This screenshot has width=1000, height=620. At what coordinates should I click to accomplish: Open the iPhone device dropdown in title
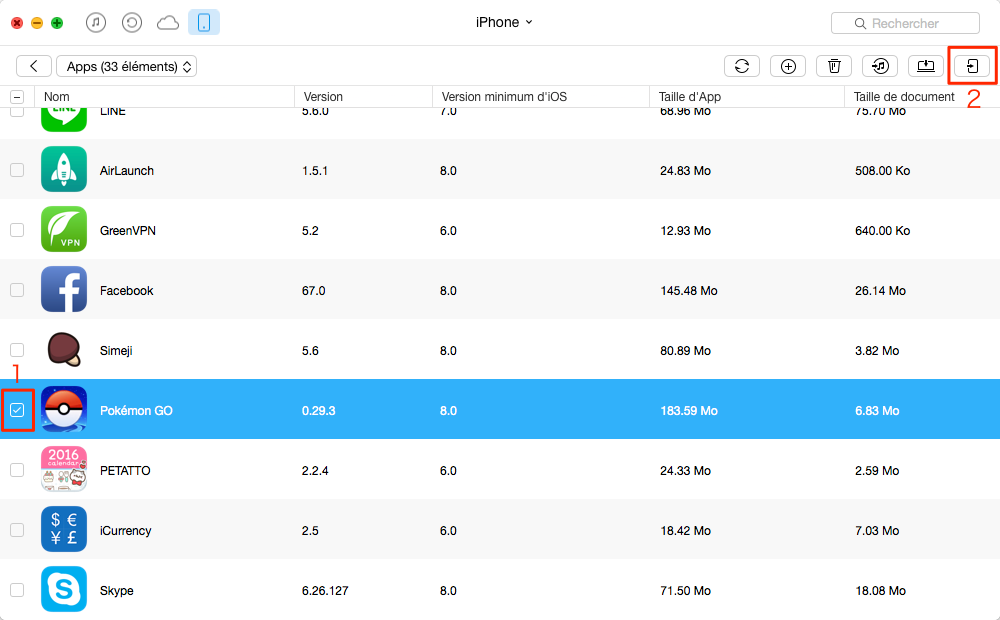coord(504,22)
